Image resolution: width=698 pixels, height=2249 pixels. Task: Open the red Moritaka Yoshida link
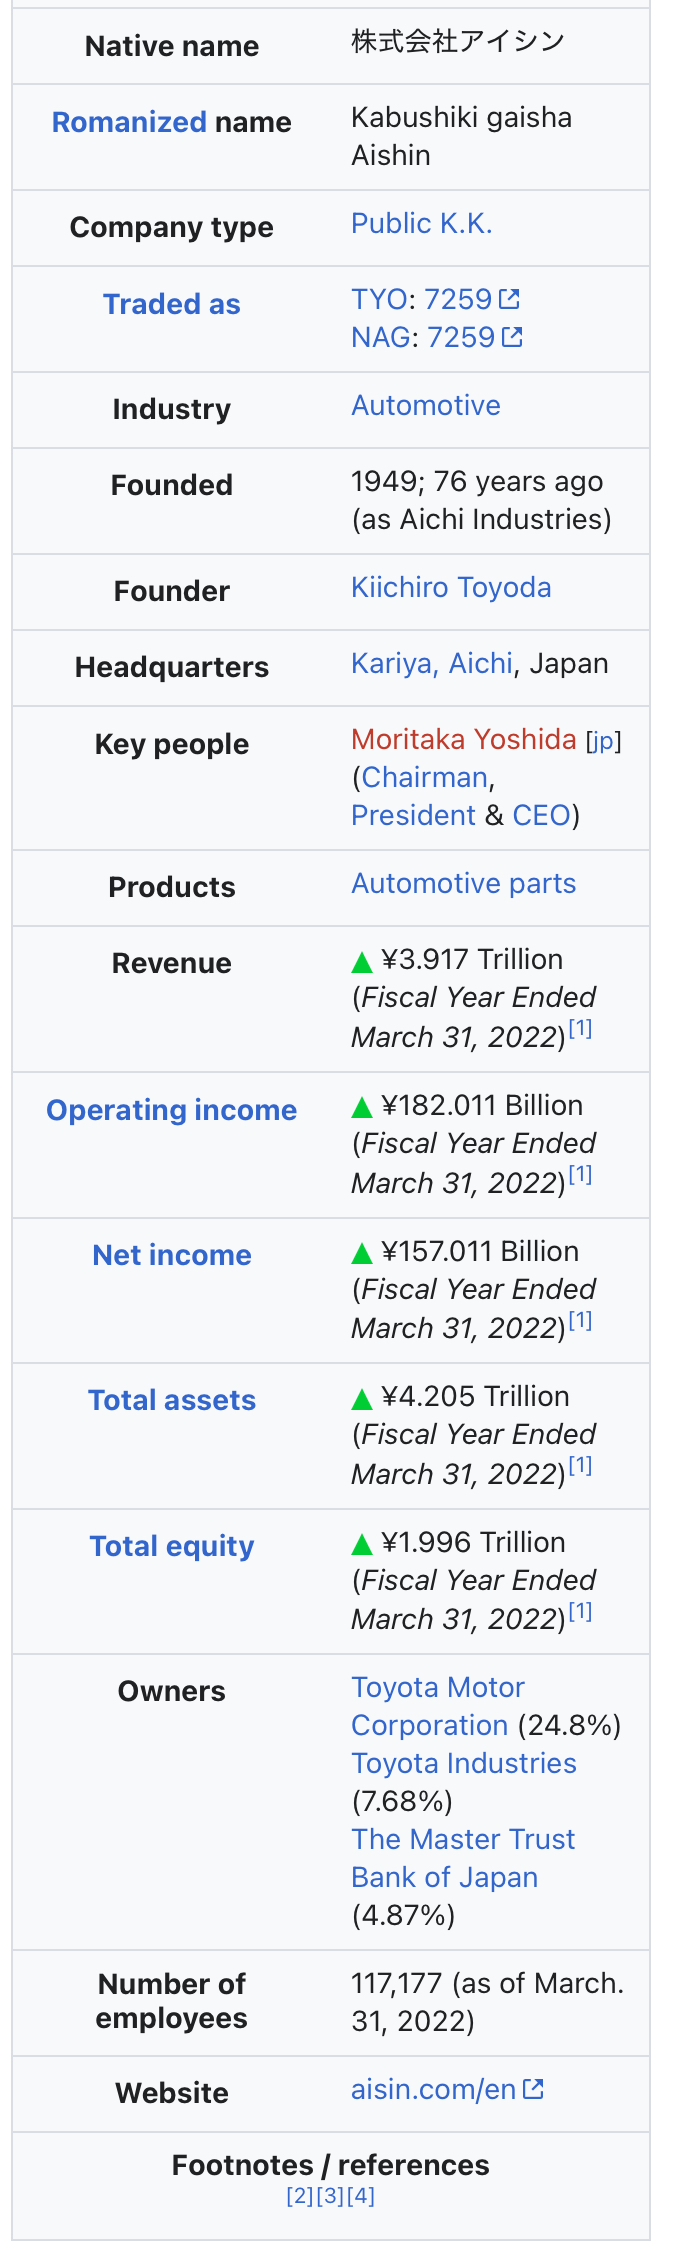tap(463, 739)
